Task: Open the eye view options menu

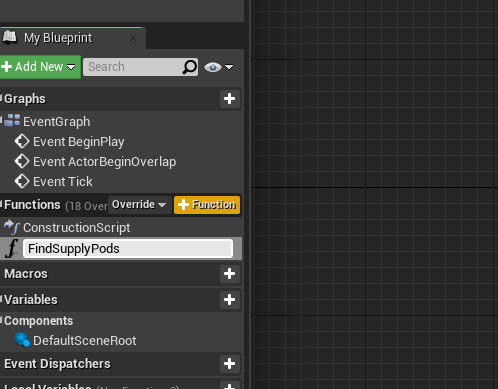Action: tap(219, 67)
